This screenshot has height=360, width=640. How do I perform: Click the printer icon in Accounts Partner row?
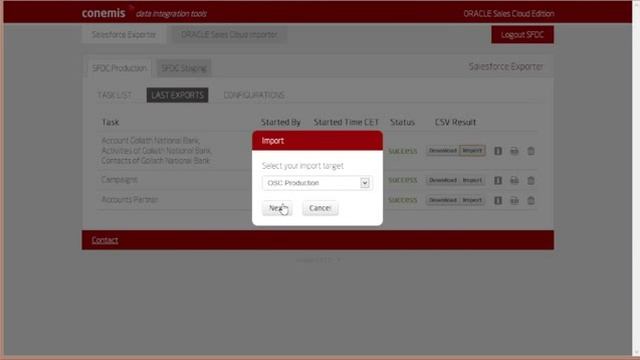coord(514,200)
